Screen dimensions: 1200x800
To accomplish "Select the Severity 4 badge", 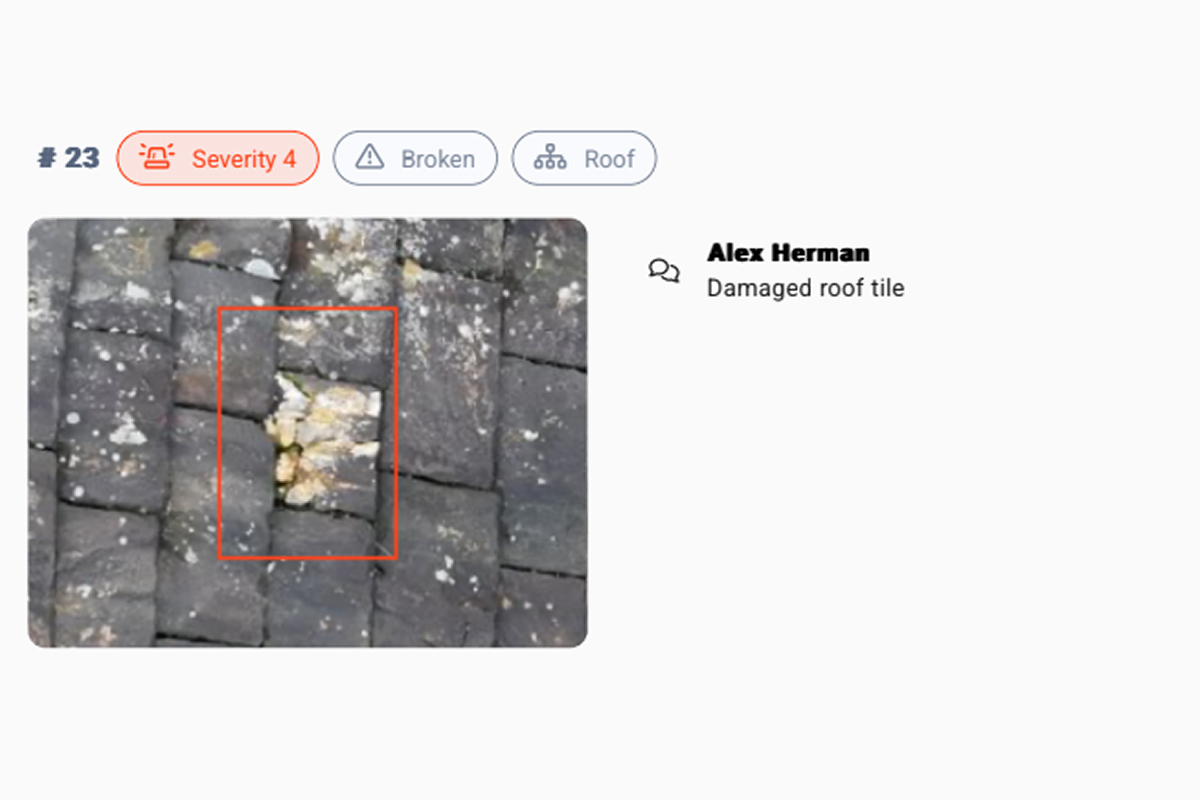I will click(218, 158).
